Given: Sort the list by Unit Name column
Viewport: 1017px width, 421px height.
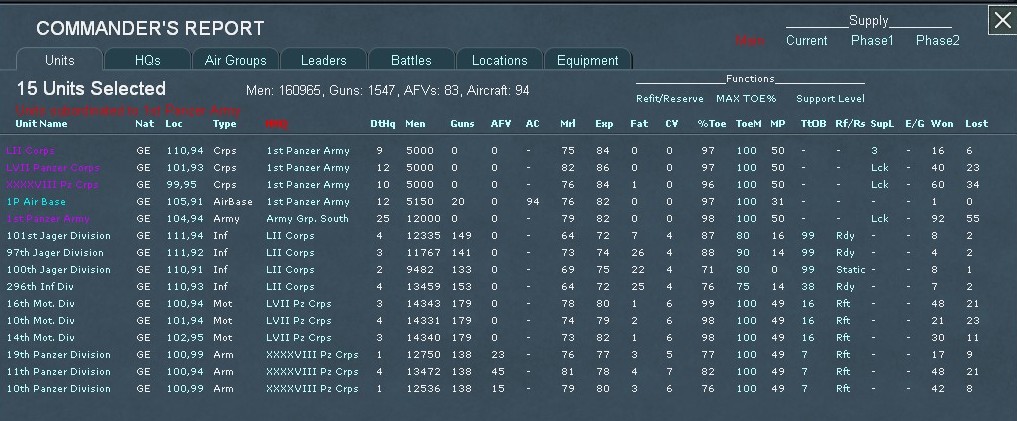Looking at the screenshot, I should (x=37, y=124).
